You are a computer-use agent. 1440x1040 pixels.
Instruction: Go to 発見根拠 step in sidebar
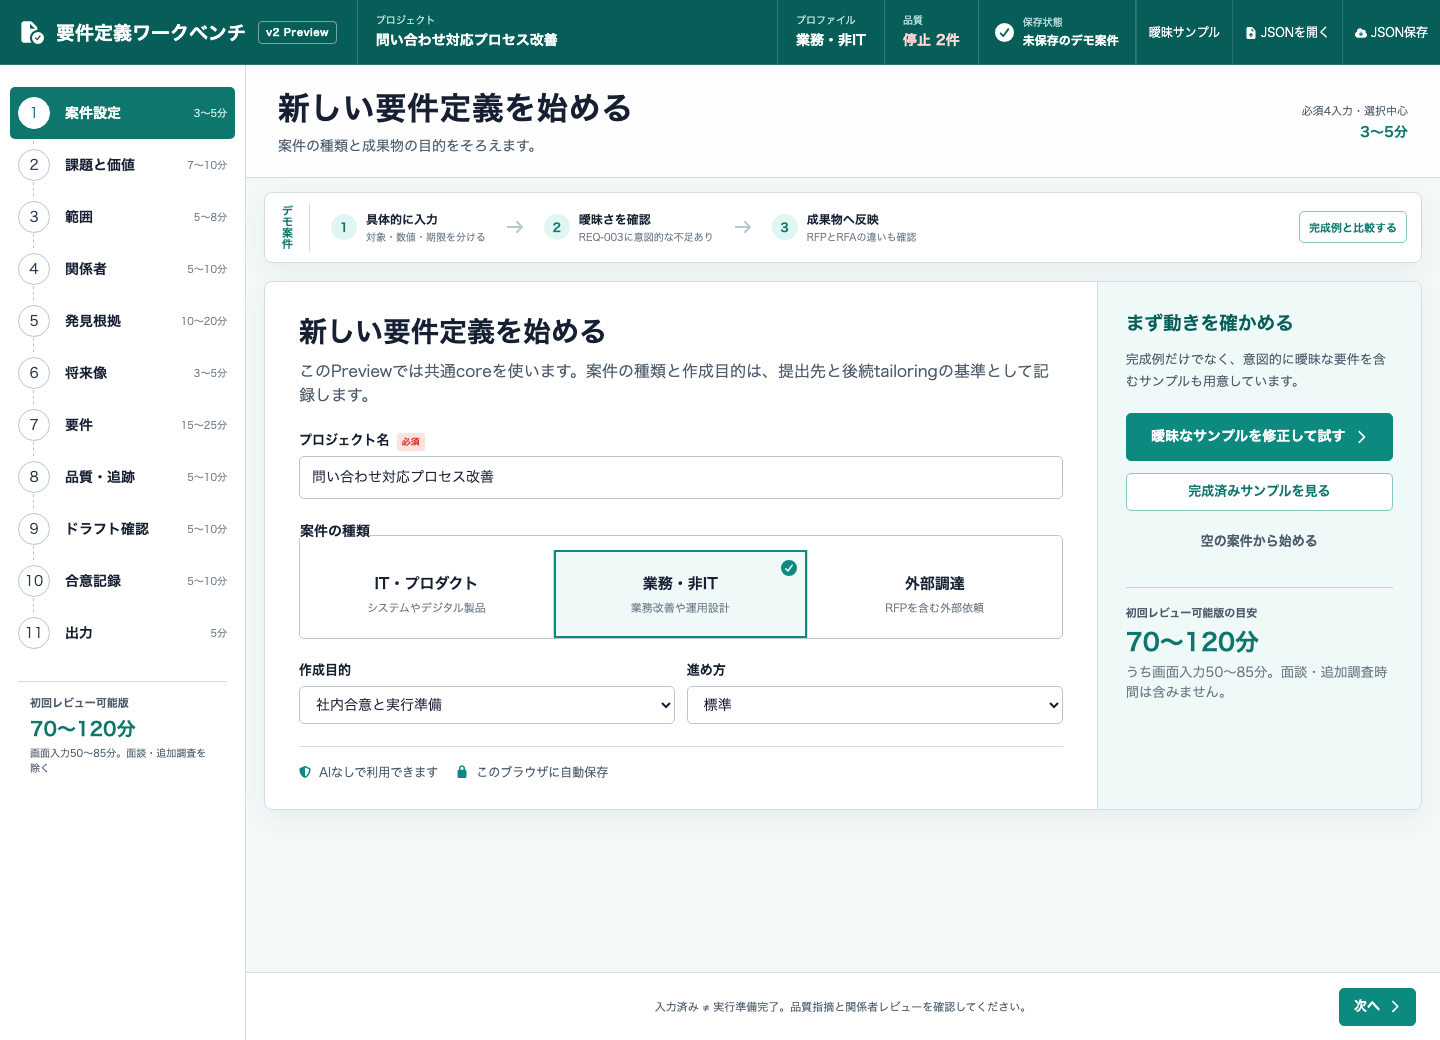coord(122,321)
